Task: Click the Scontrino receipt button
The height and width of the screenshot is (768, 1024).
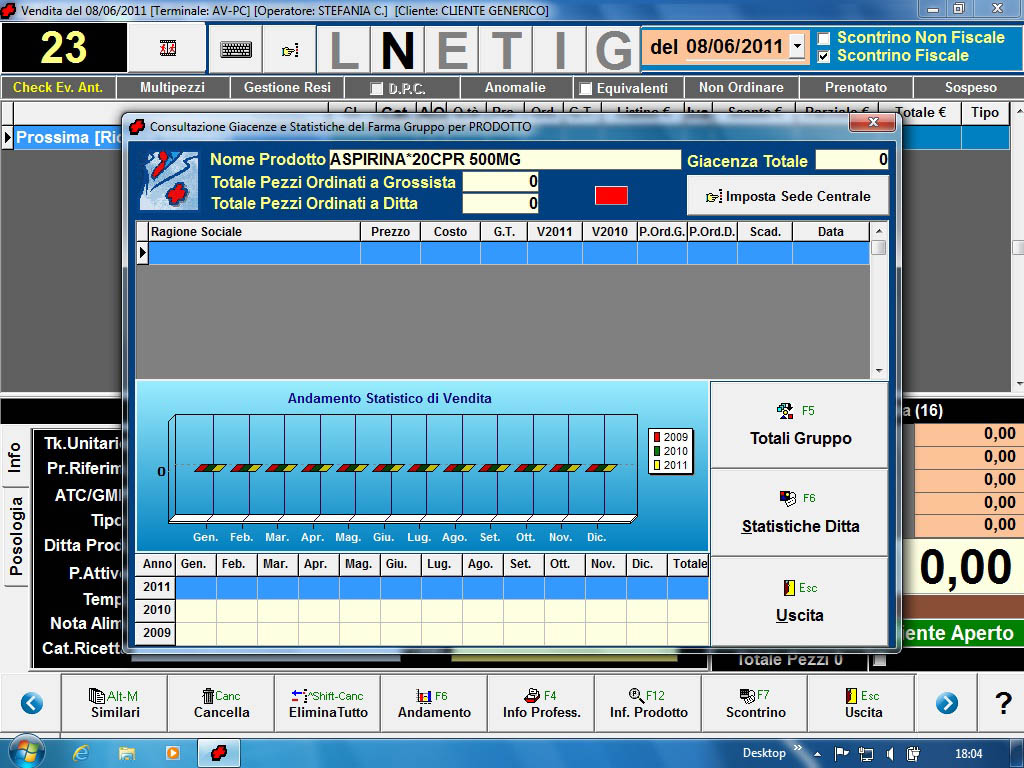Action: (755, 704)
